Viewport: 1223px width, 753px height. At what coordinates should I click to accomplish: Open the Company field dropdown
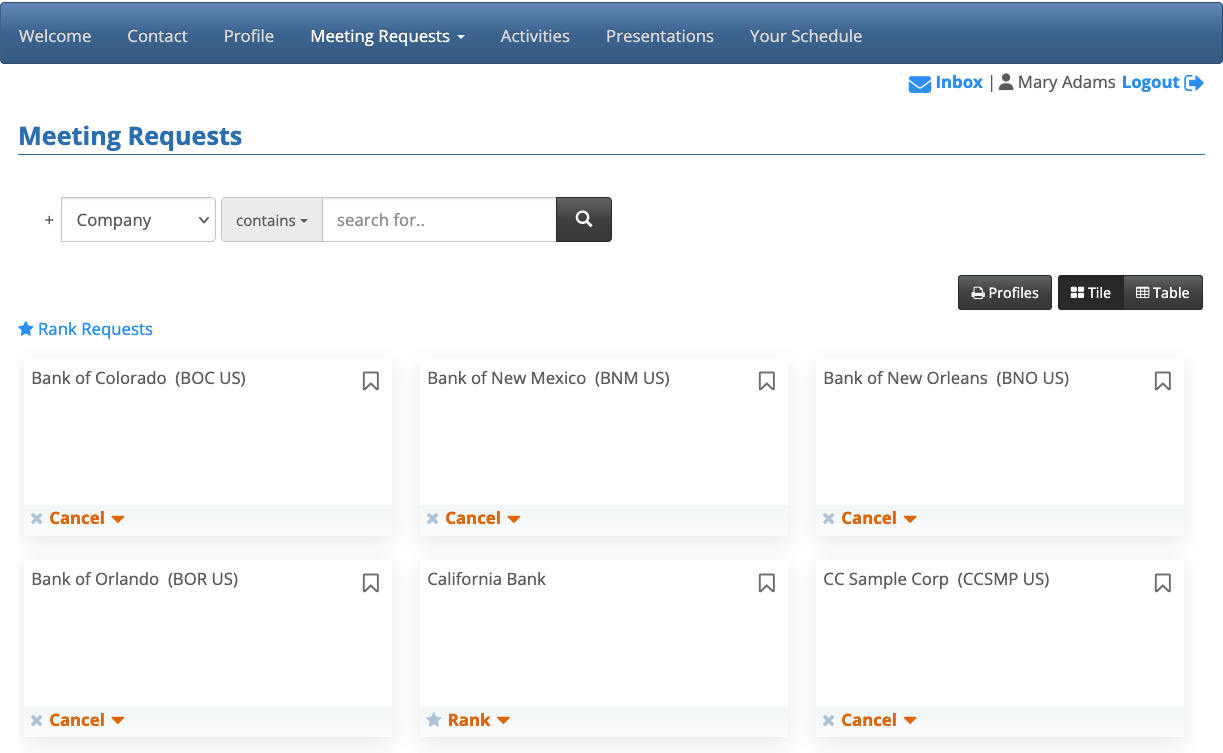139,220
